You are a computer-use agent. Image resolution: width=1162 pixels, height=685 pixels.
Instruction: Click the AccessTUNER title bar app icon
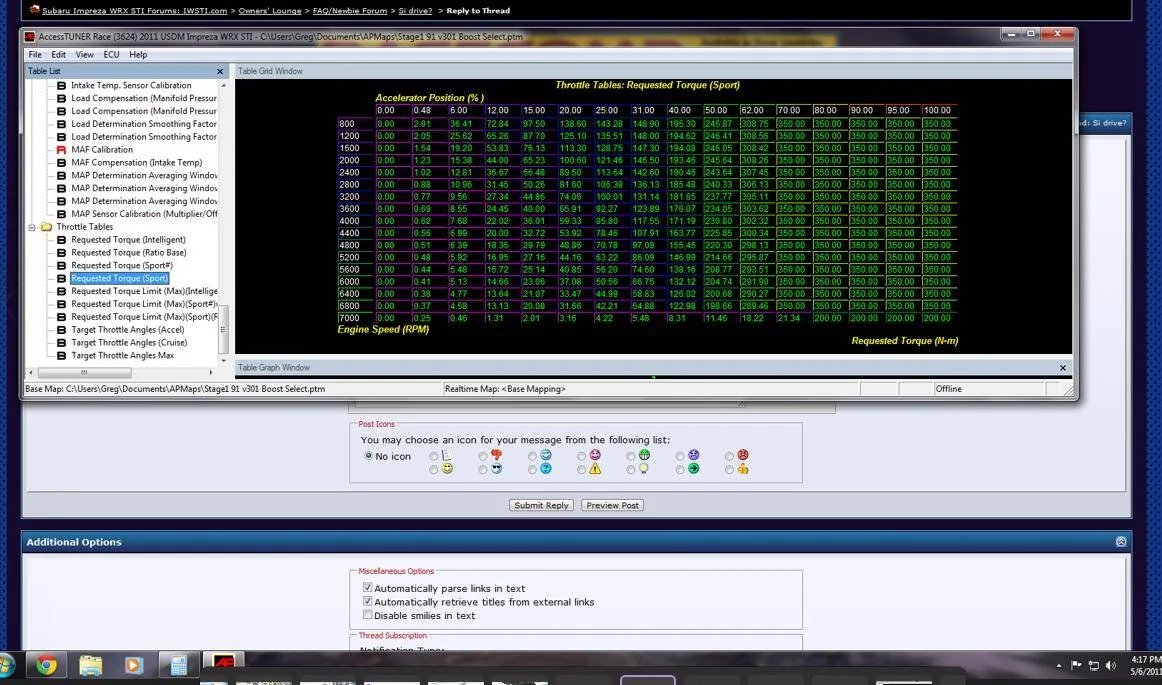(30, 36)
